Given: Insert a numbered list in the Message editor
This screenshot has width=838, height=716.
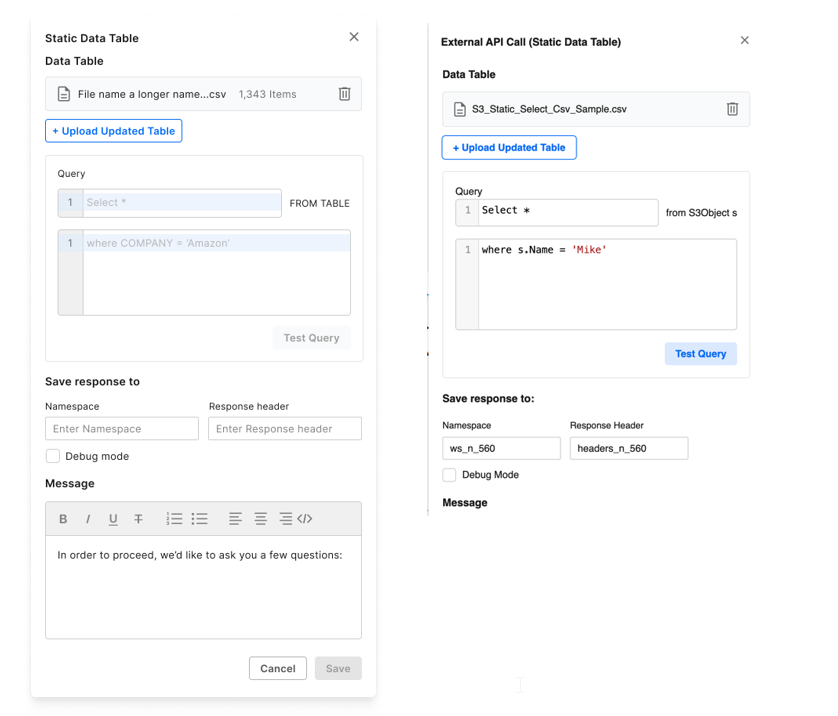Looking at the screenshot, I should [174, 519].
